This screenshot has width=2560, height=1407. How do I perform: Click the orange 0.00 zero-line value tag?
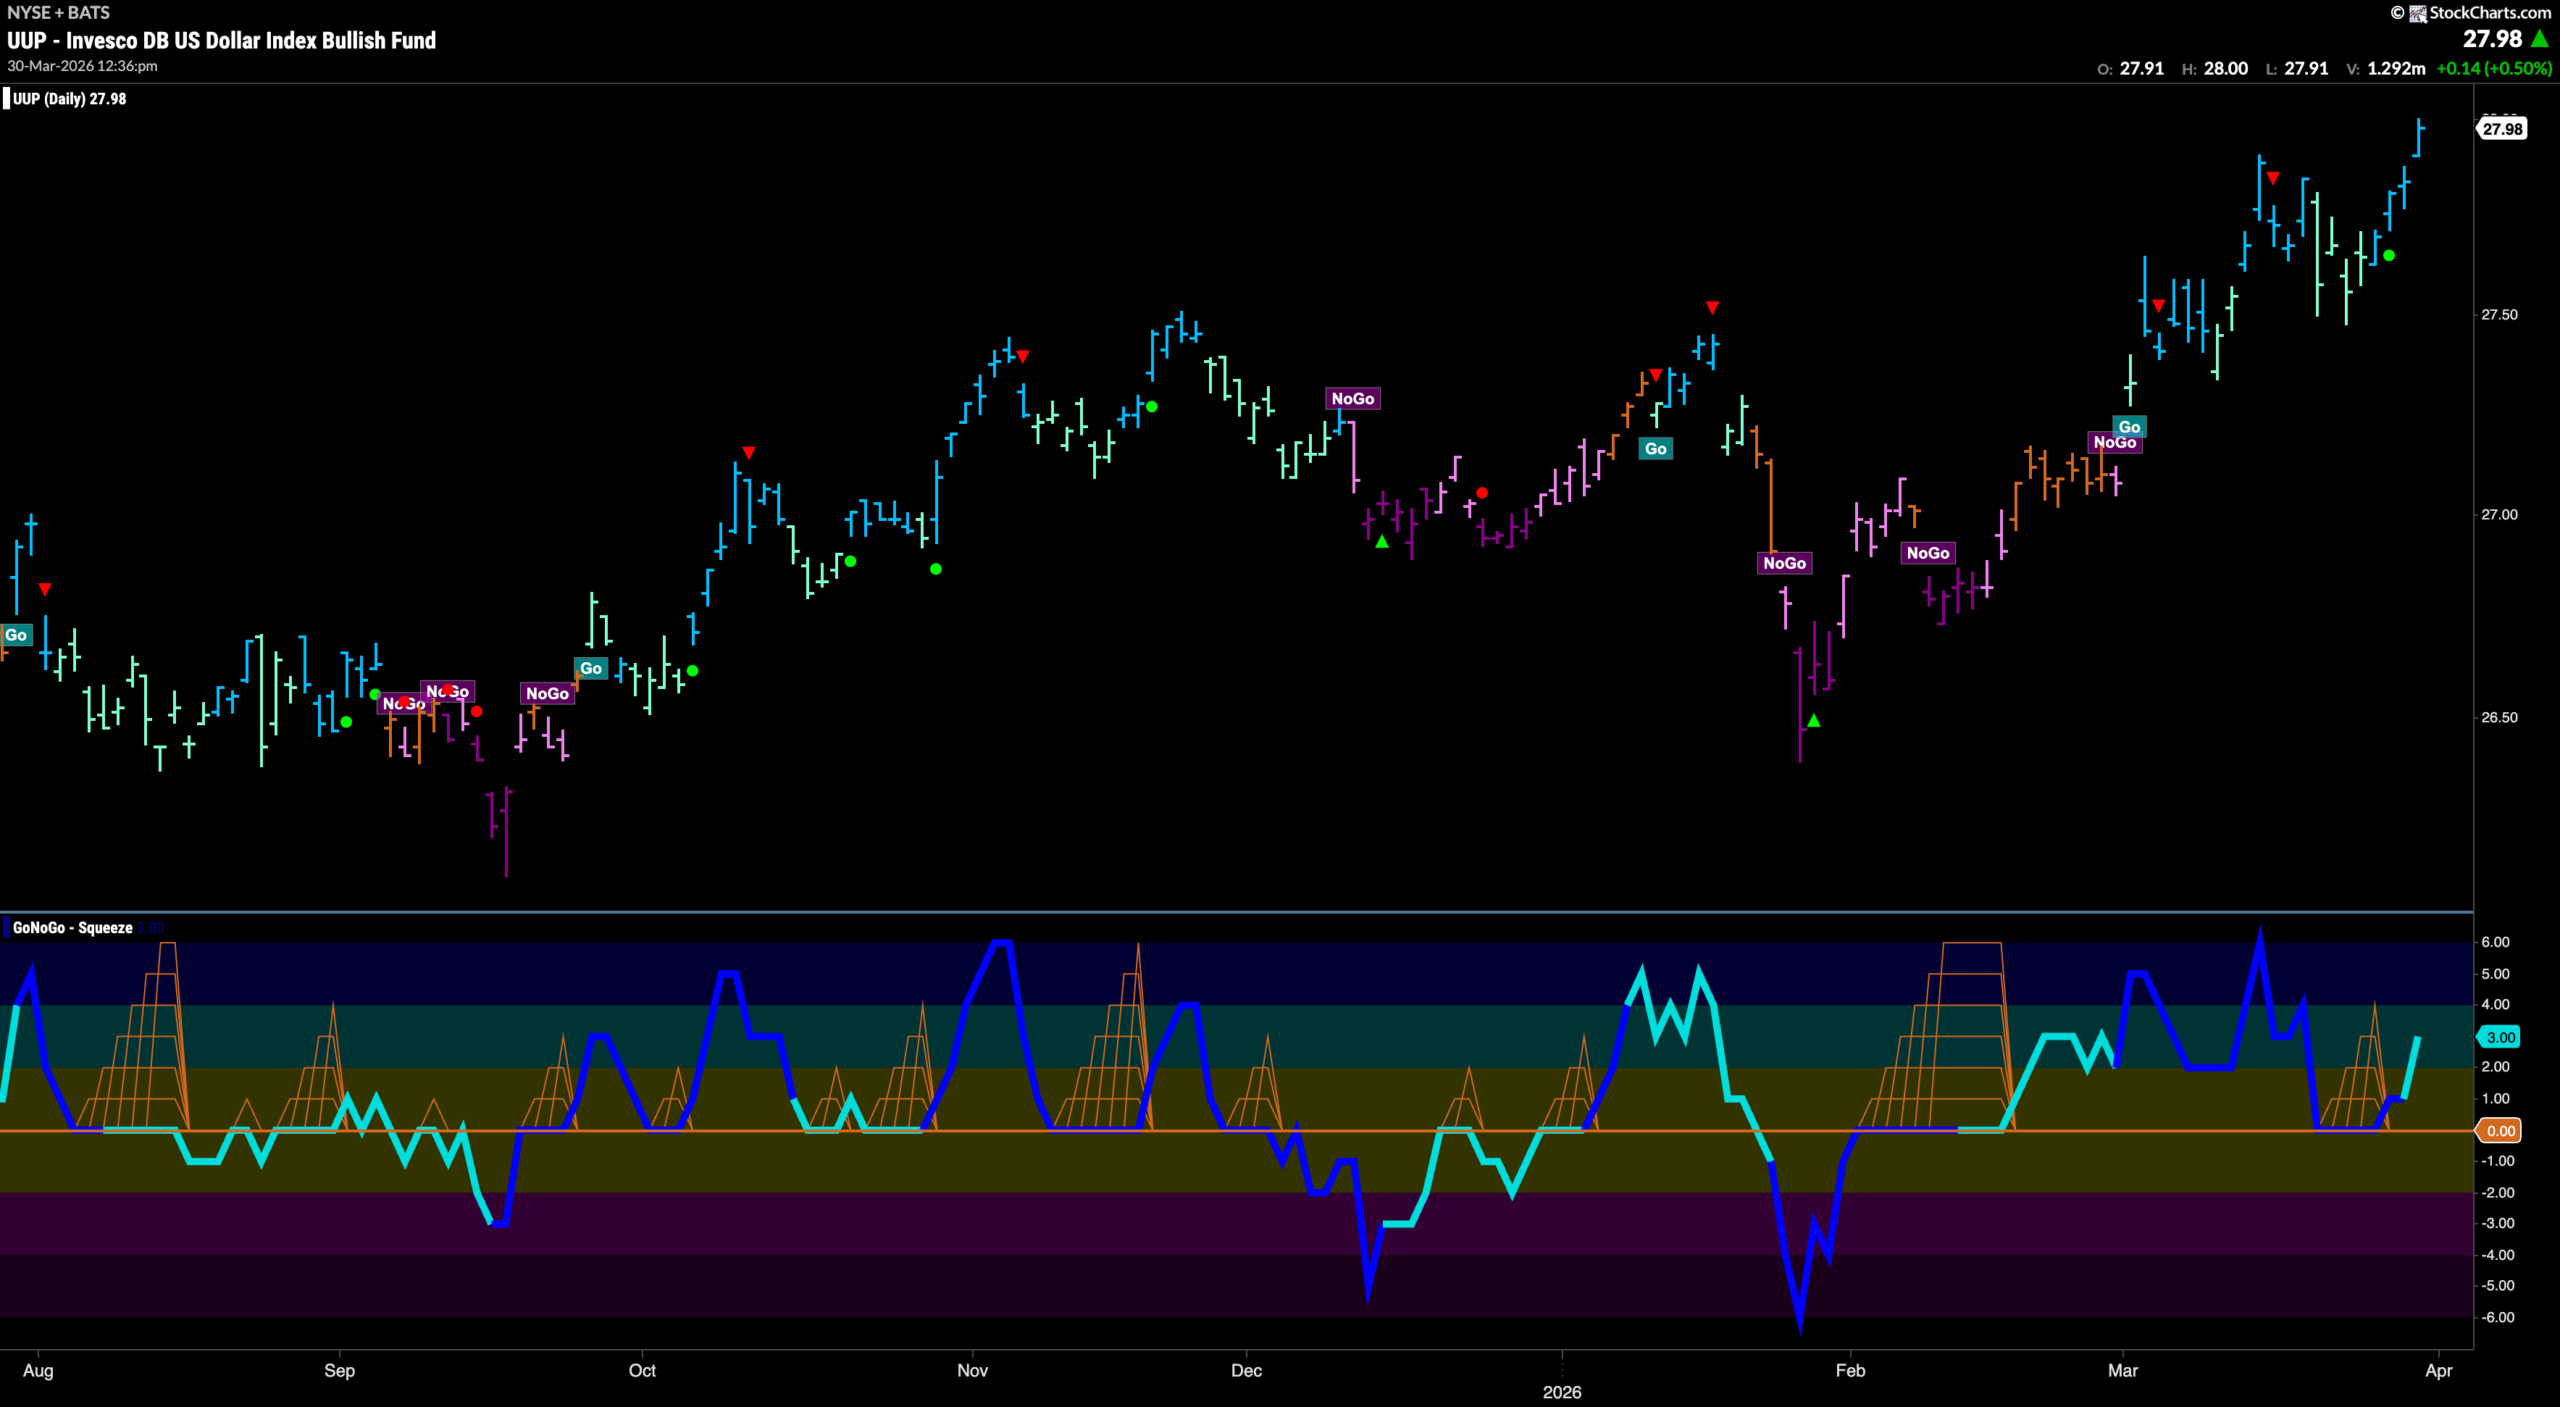click(x=2500, y=1131)
